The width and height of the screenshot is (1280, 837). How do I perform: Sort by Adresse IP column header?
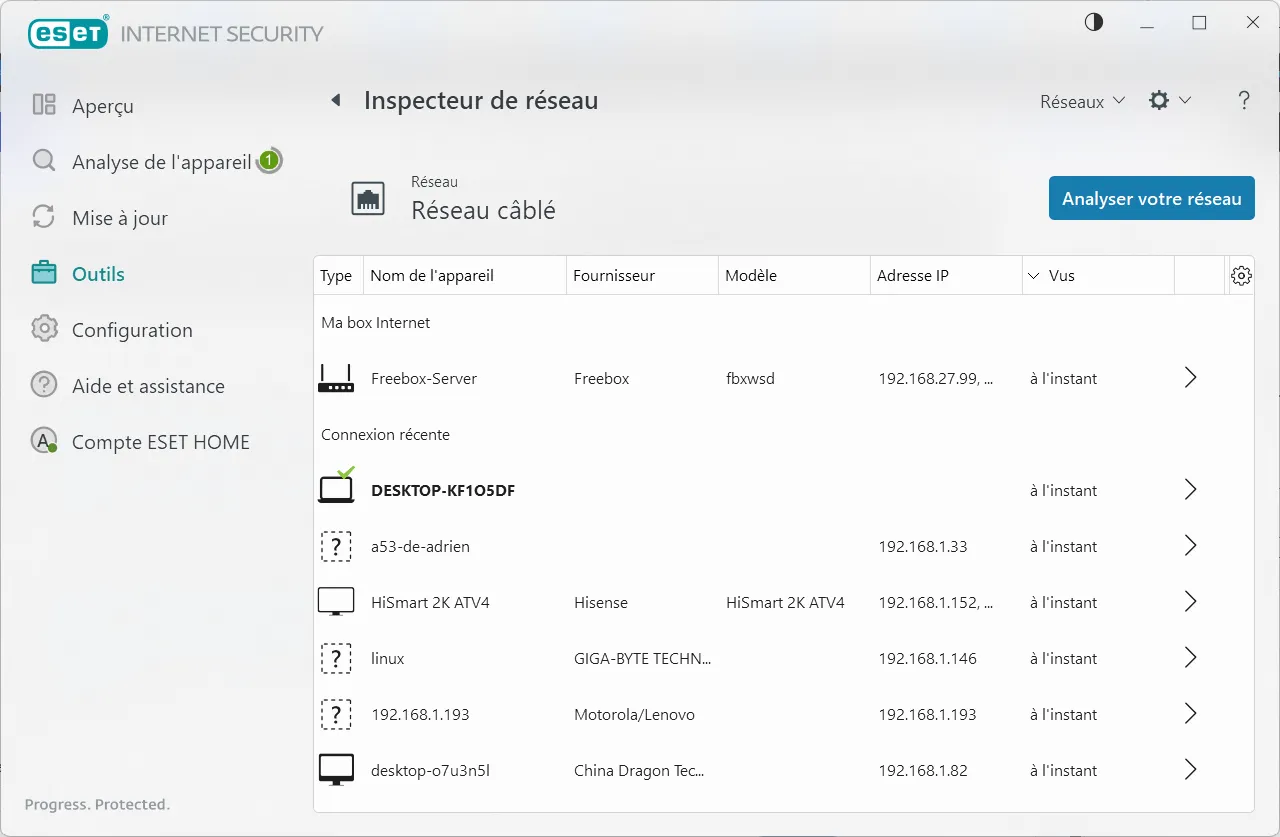click(946, 276)
